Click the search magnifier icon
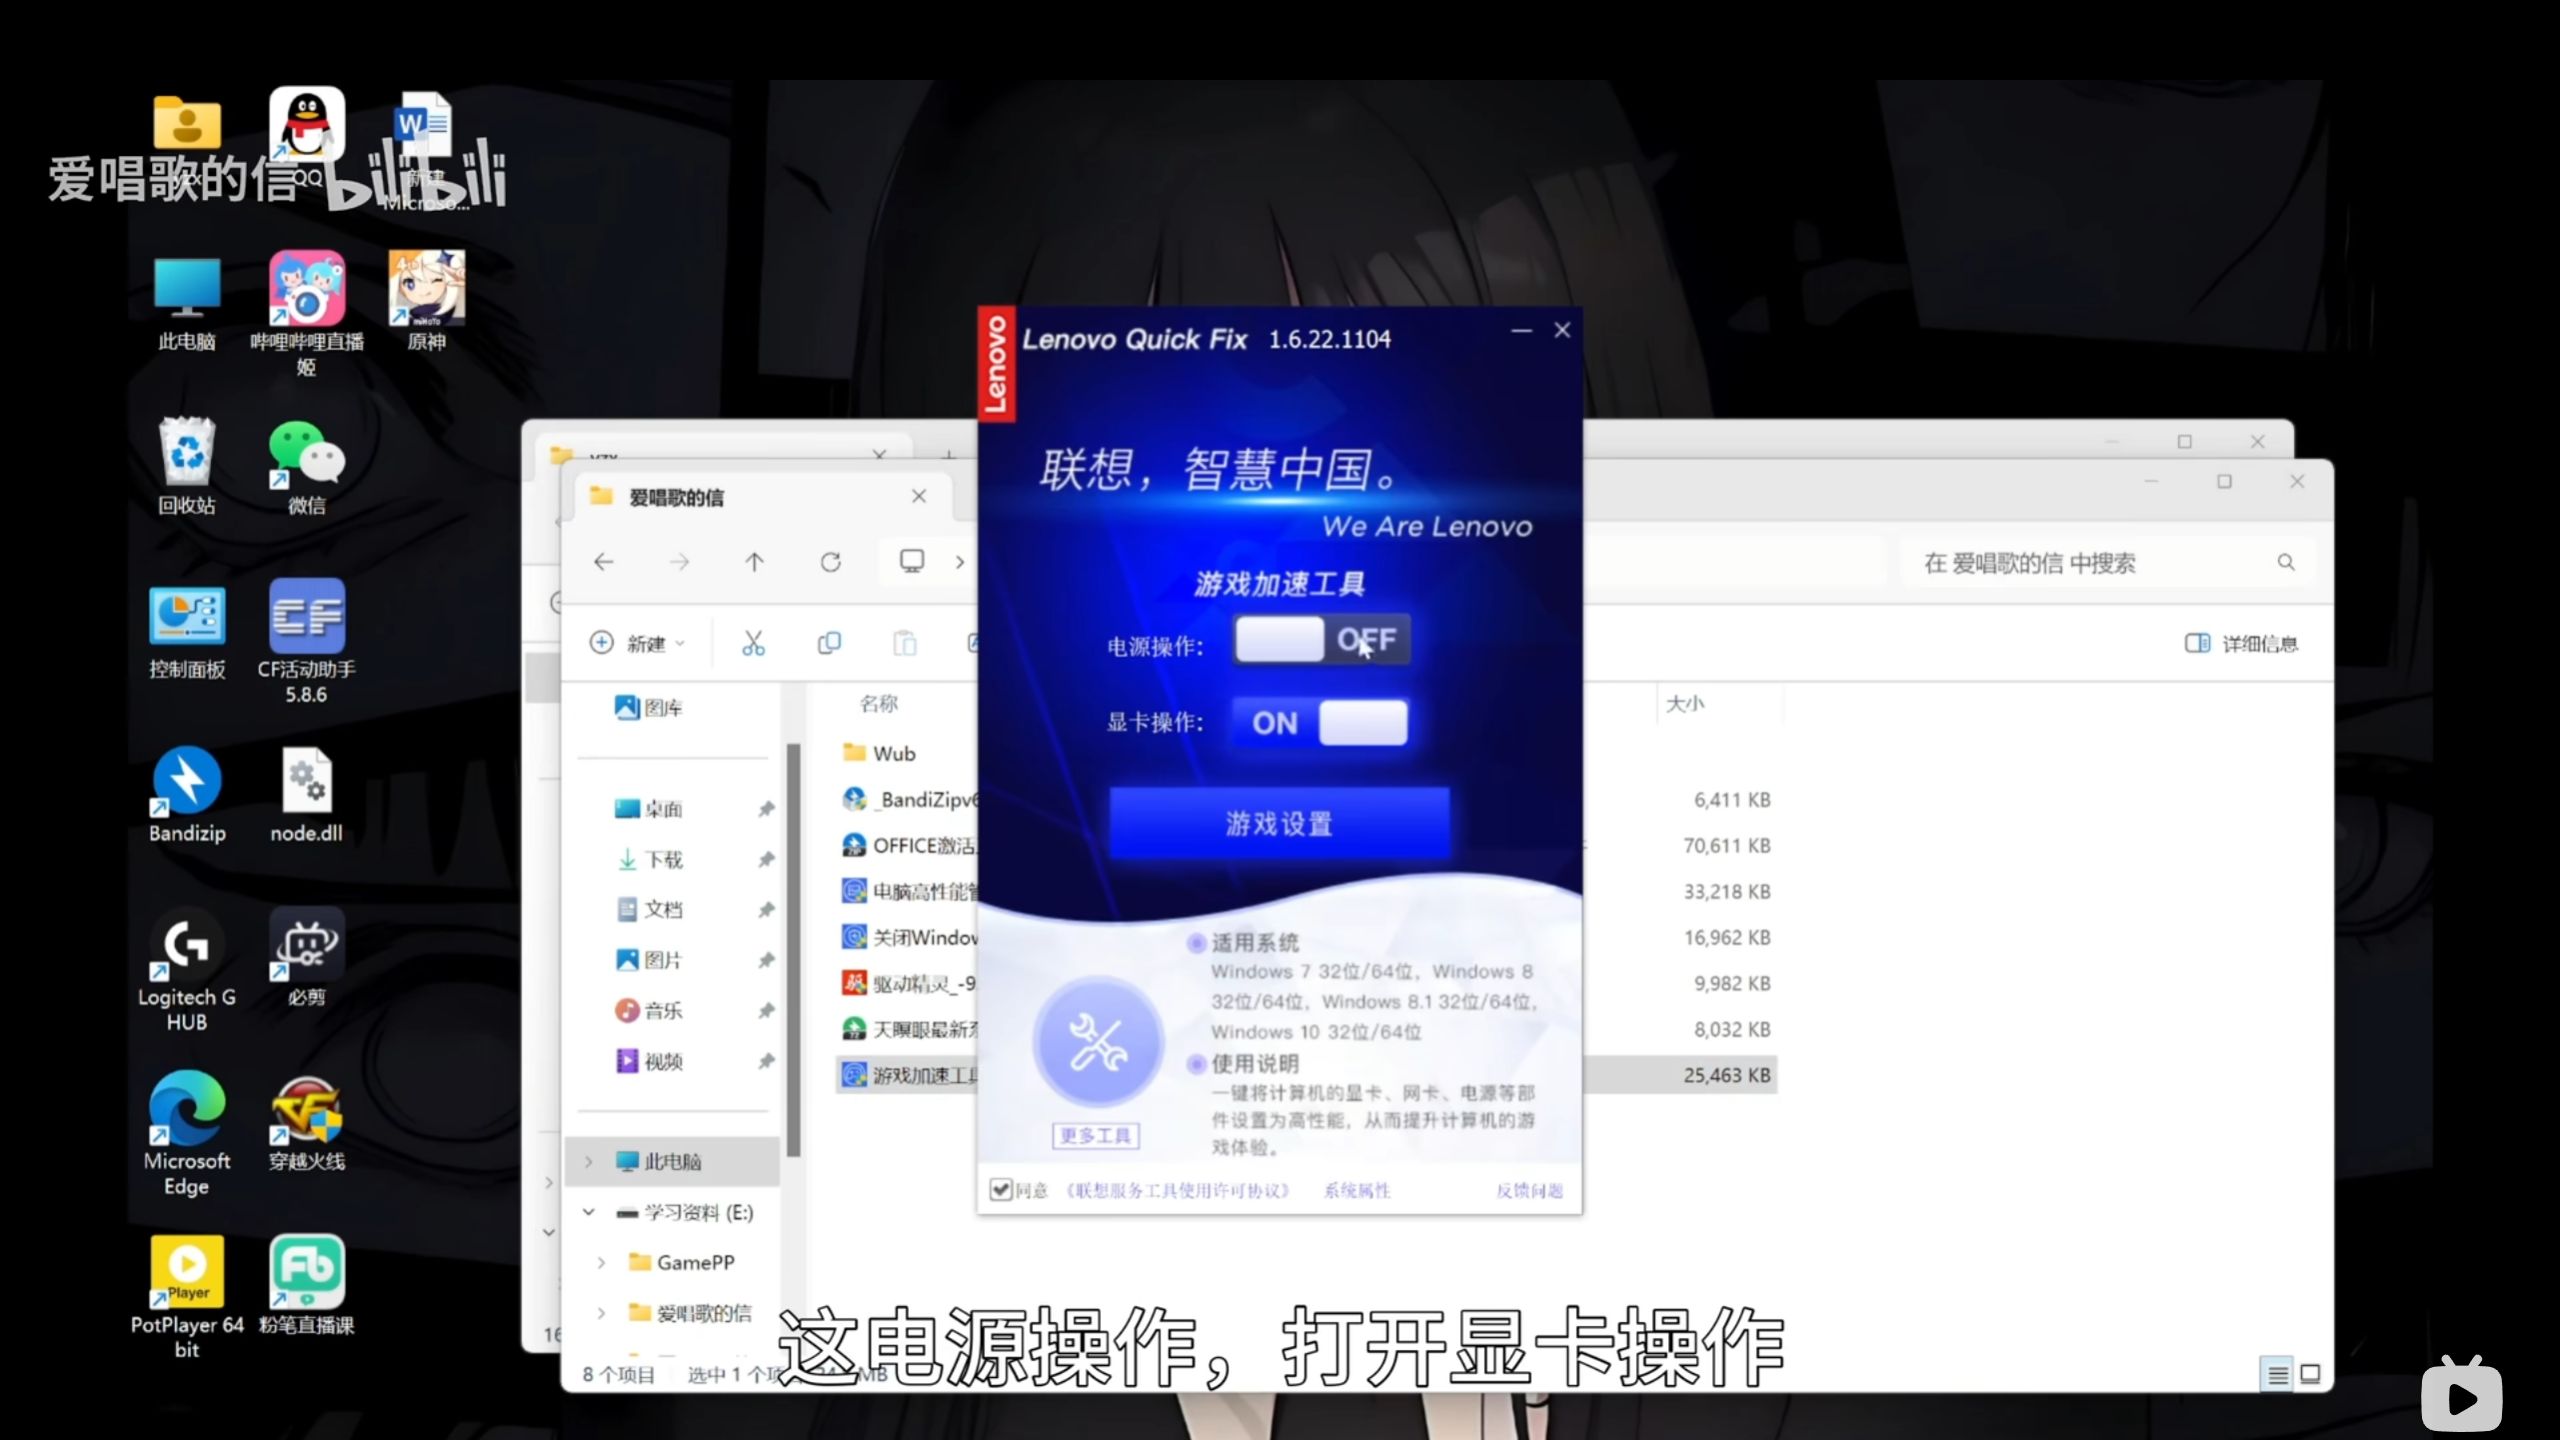The height and width of the screenshot is (1440, 2560). coord(2286,563)
